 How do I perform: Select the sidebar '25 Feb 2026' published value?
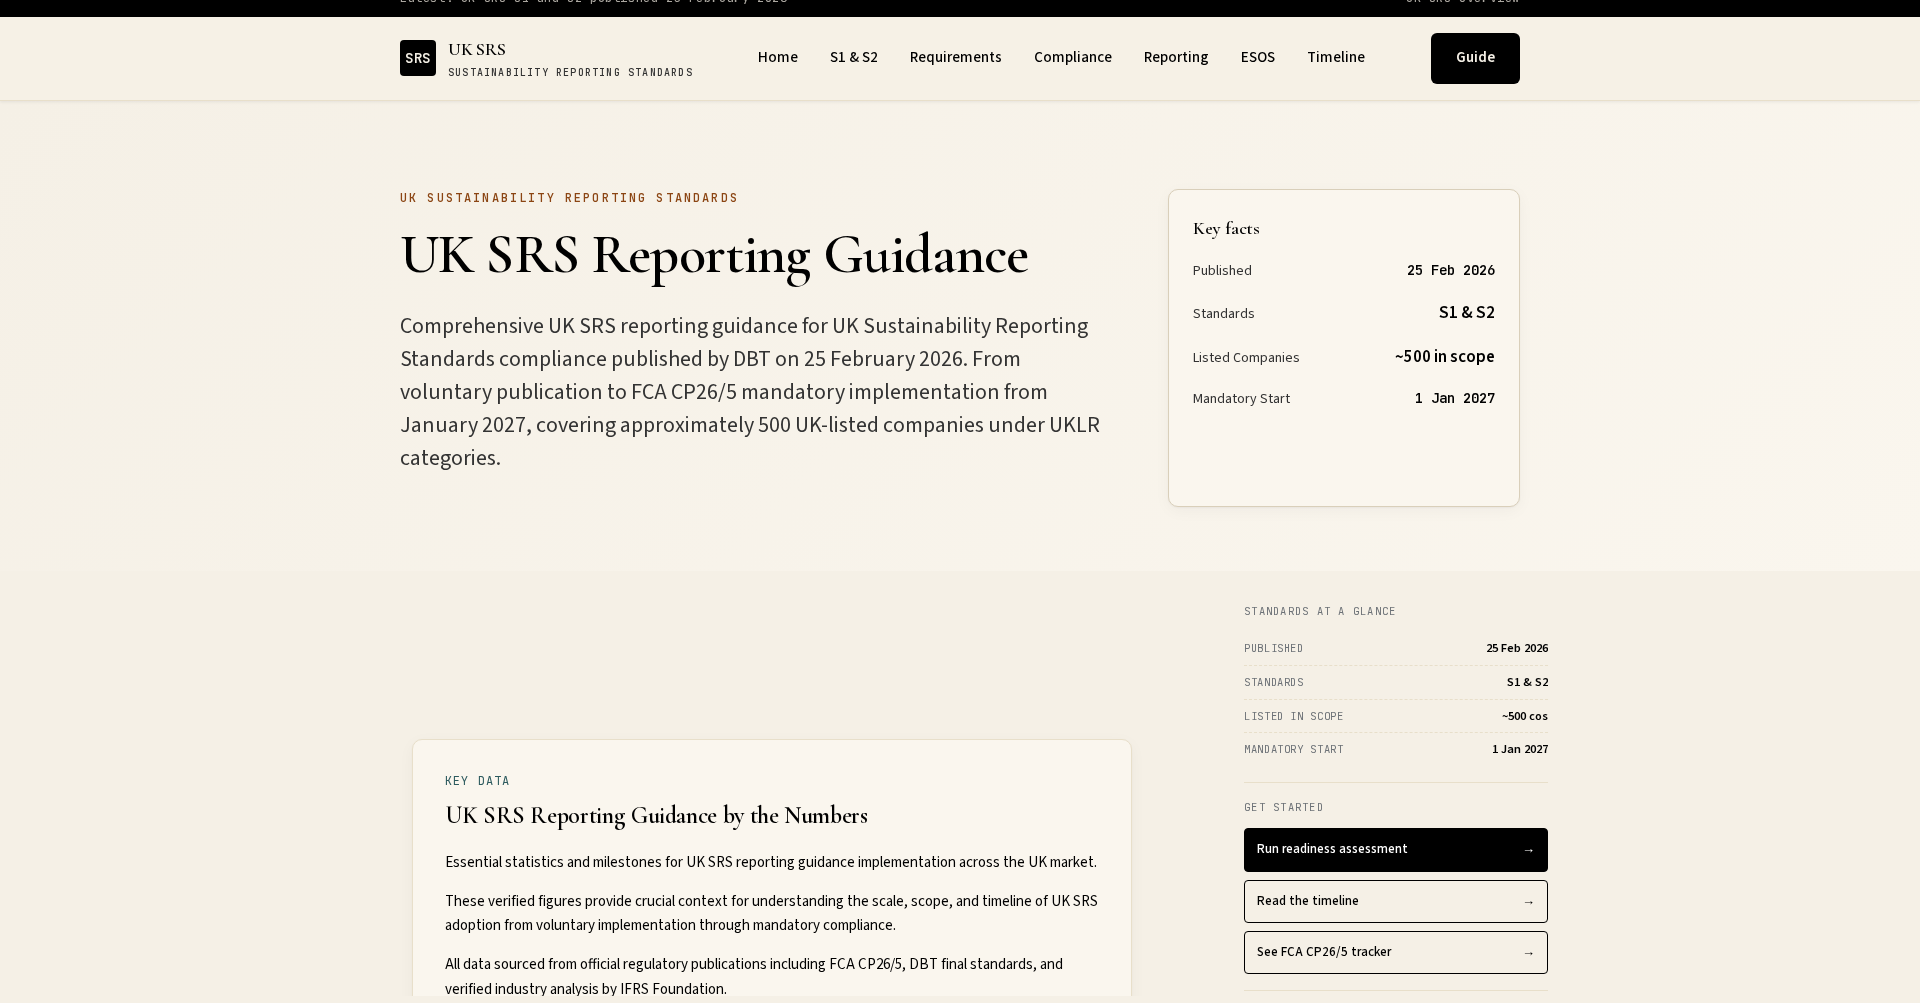(1517, 649)
